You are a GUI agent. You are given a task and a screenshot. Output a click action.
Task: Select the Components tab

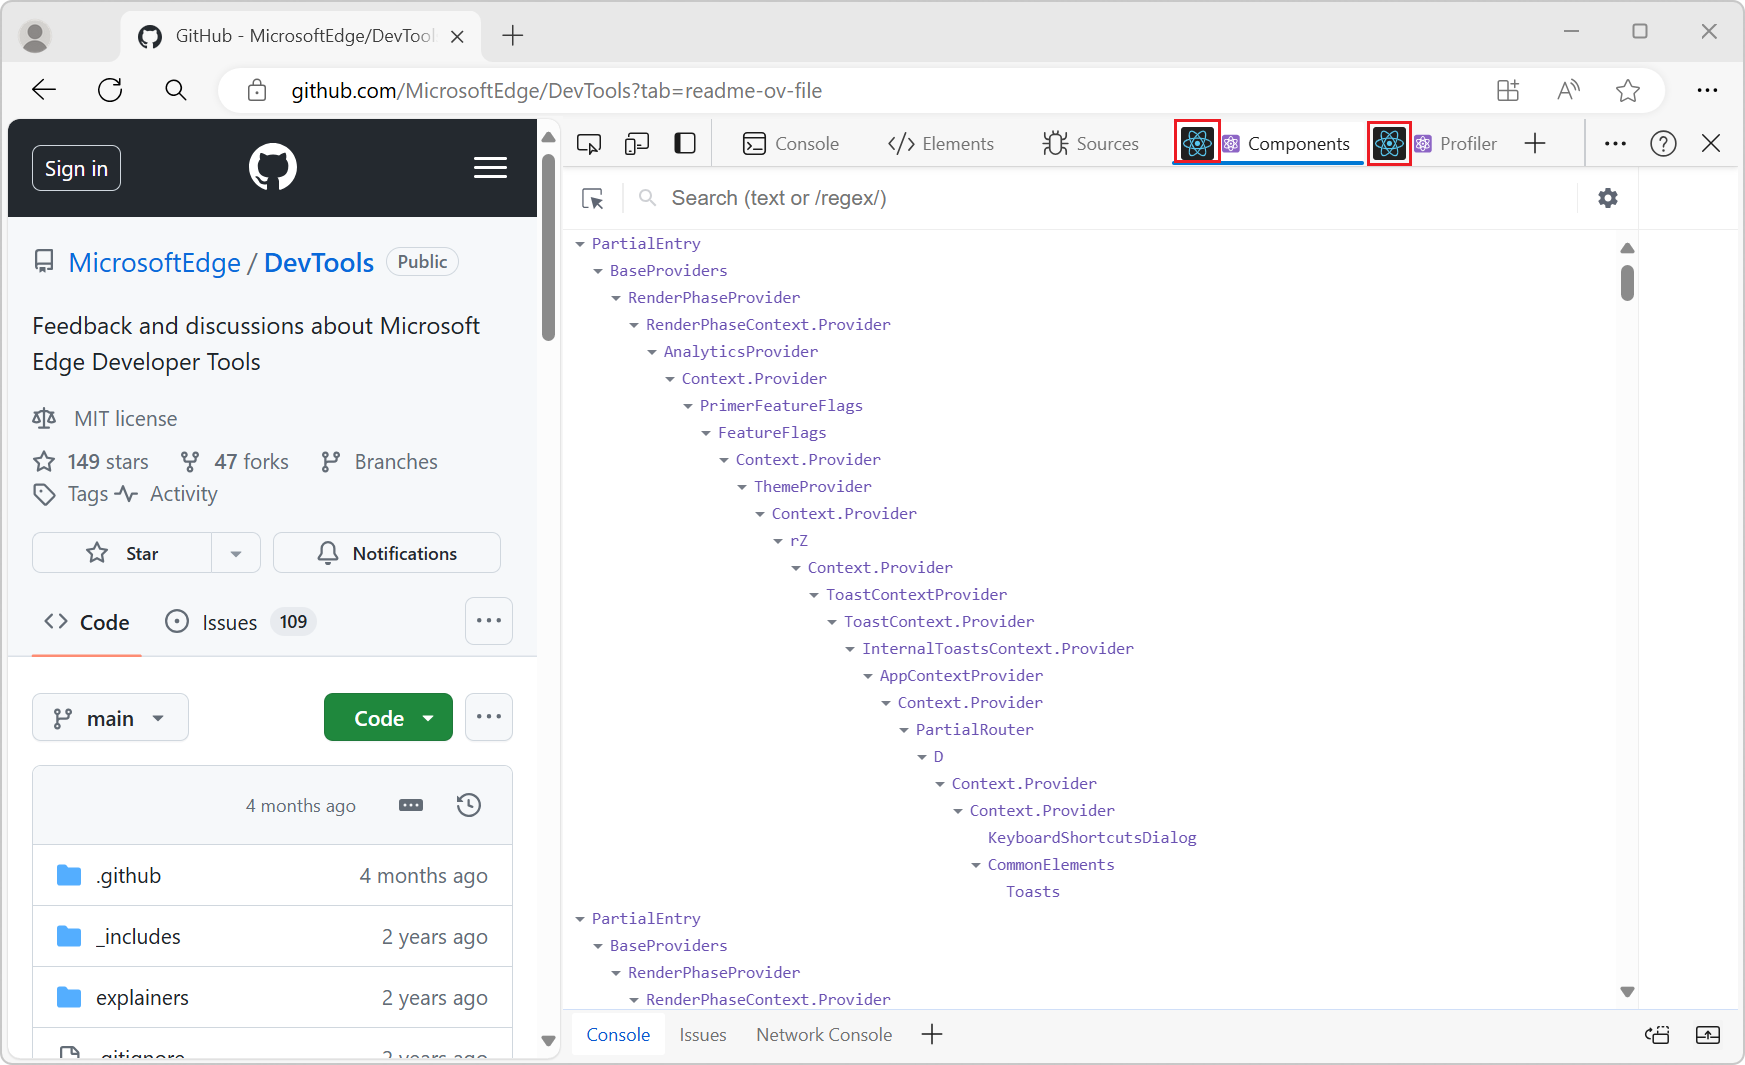pos(1286,144)
